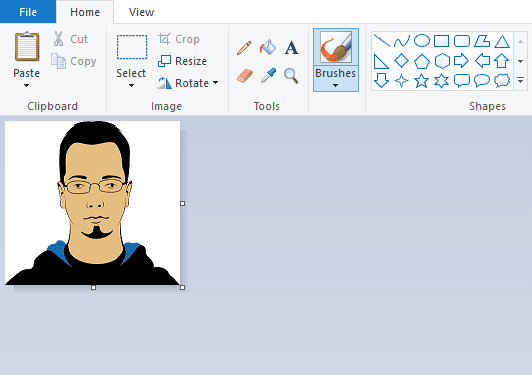Open the Paste dropdown arrow
The height and width of the screenshot is (375, 532).
click(26, 86)
